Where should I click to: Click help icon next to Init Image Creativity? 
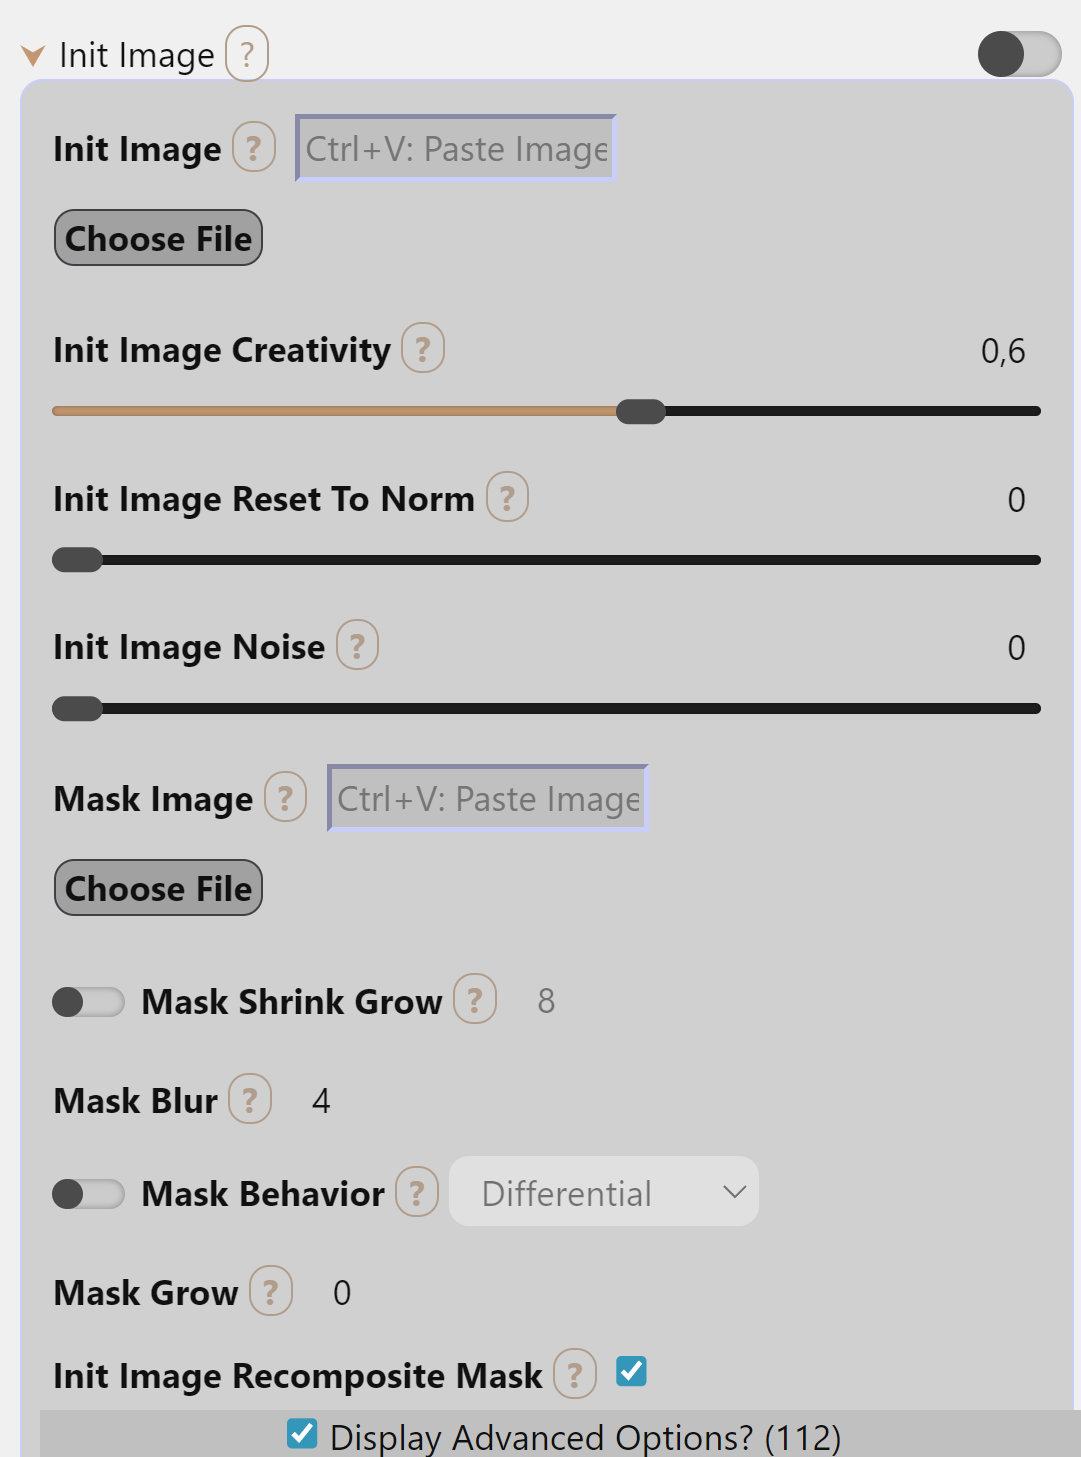tap(423, 349)
